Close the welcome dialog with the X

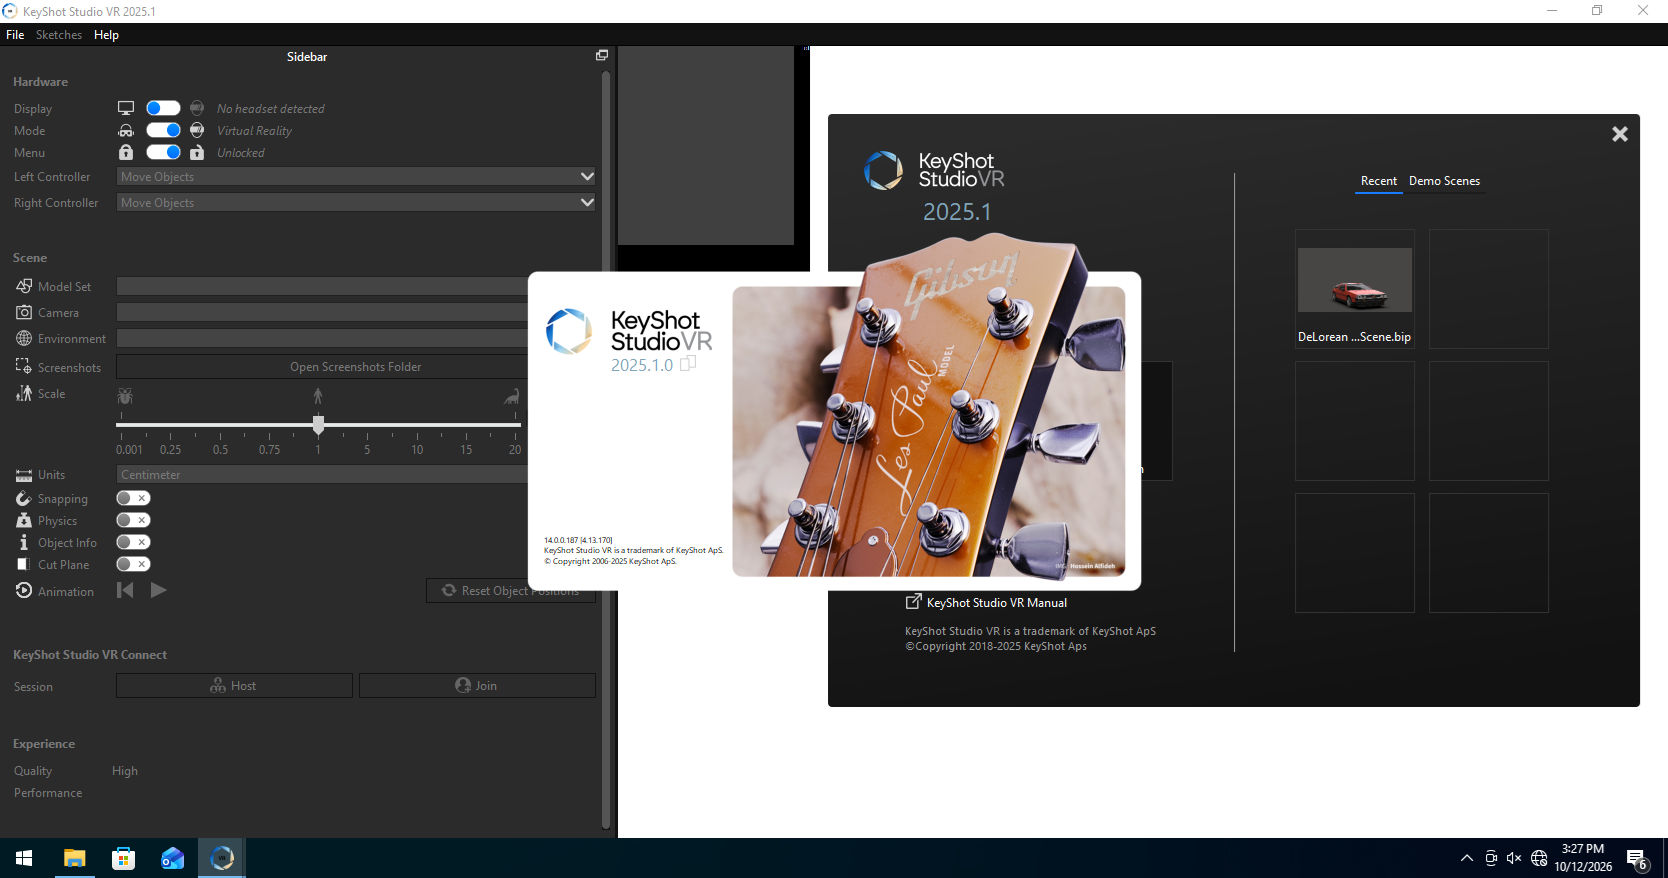point(1620,134)
